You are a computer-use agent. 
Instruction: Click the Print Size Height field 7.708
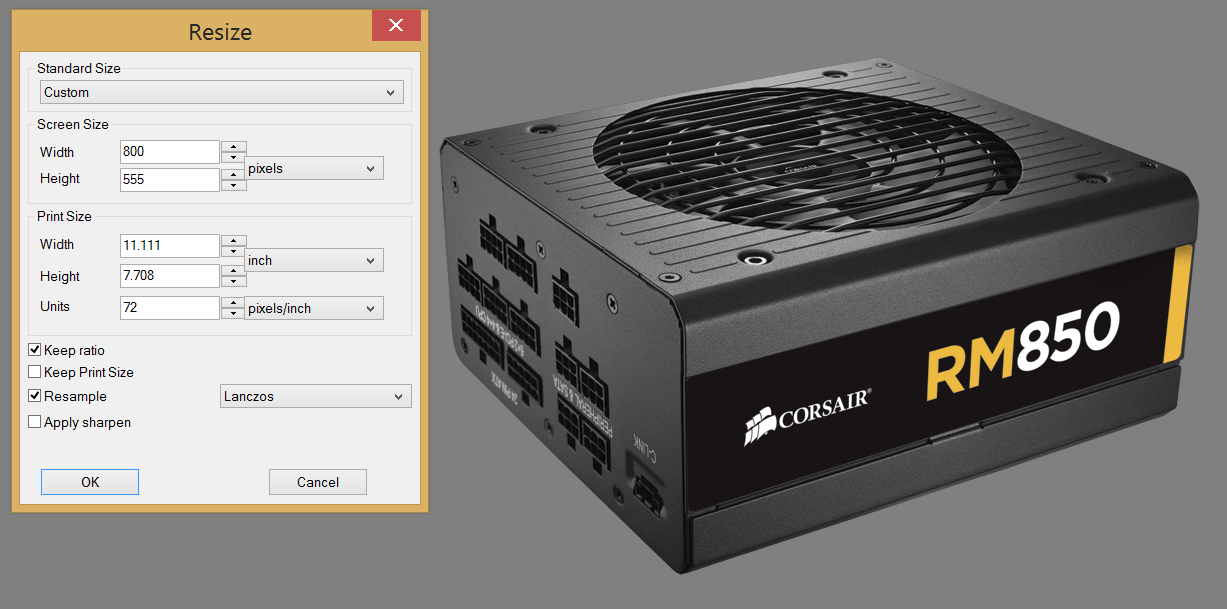[x=169, y=276]
